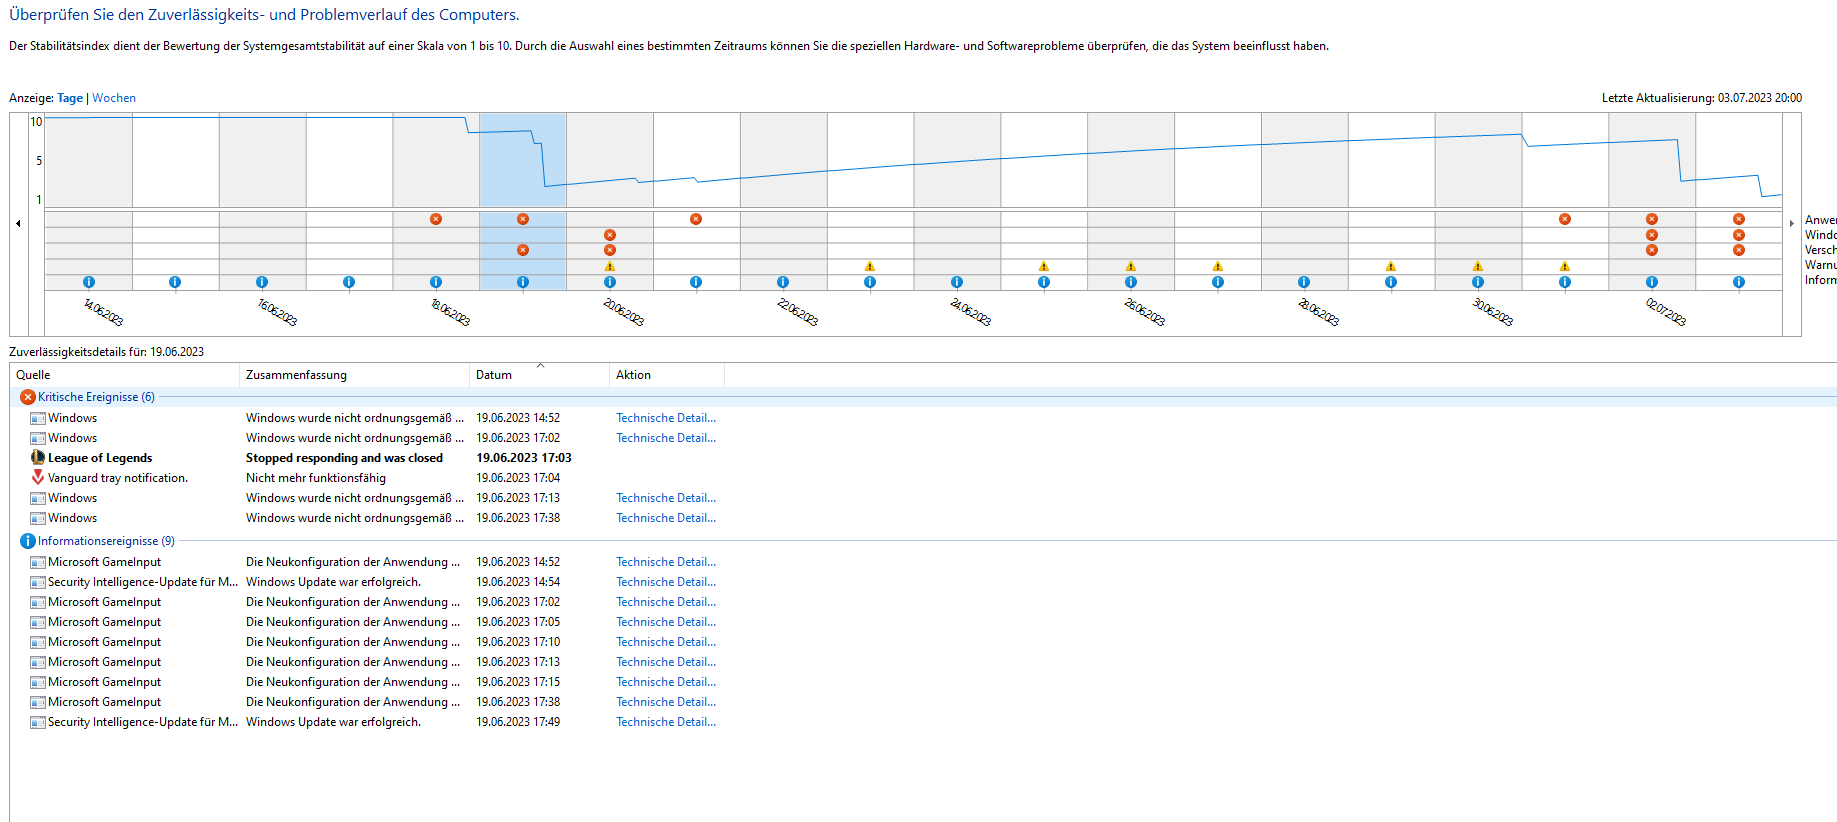Click application failure icon on 01.07.2023
Screen dimensions: 1837x822
point(1565,219)
